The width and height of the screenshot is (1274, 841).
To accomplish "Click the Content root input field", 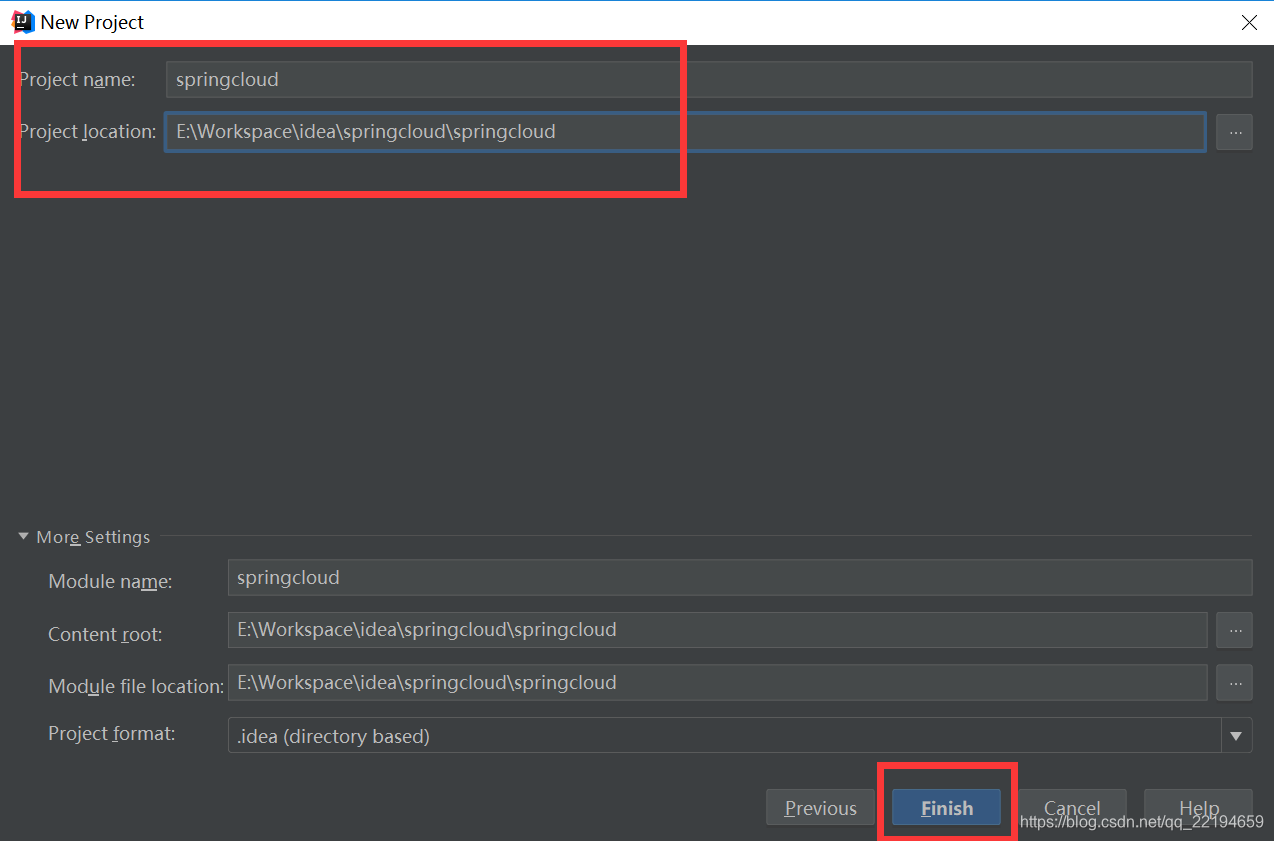I will tap(718, 630).
